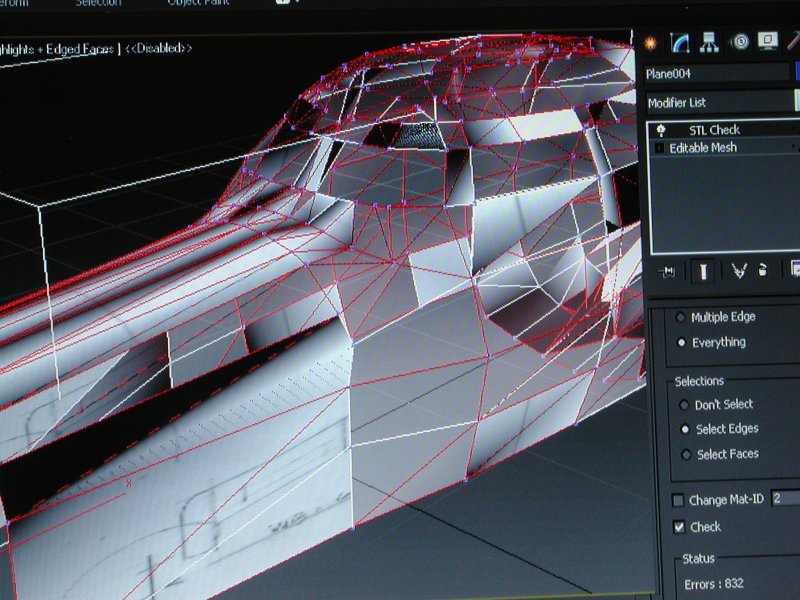Switch to the Modify panel icon
Image resolution: width=800 pixels, height=600 pixels.
tap(680, 42)
